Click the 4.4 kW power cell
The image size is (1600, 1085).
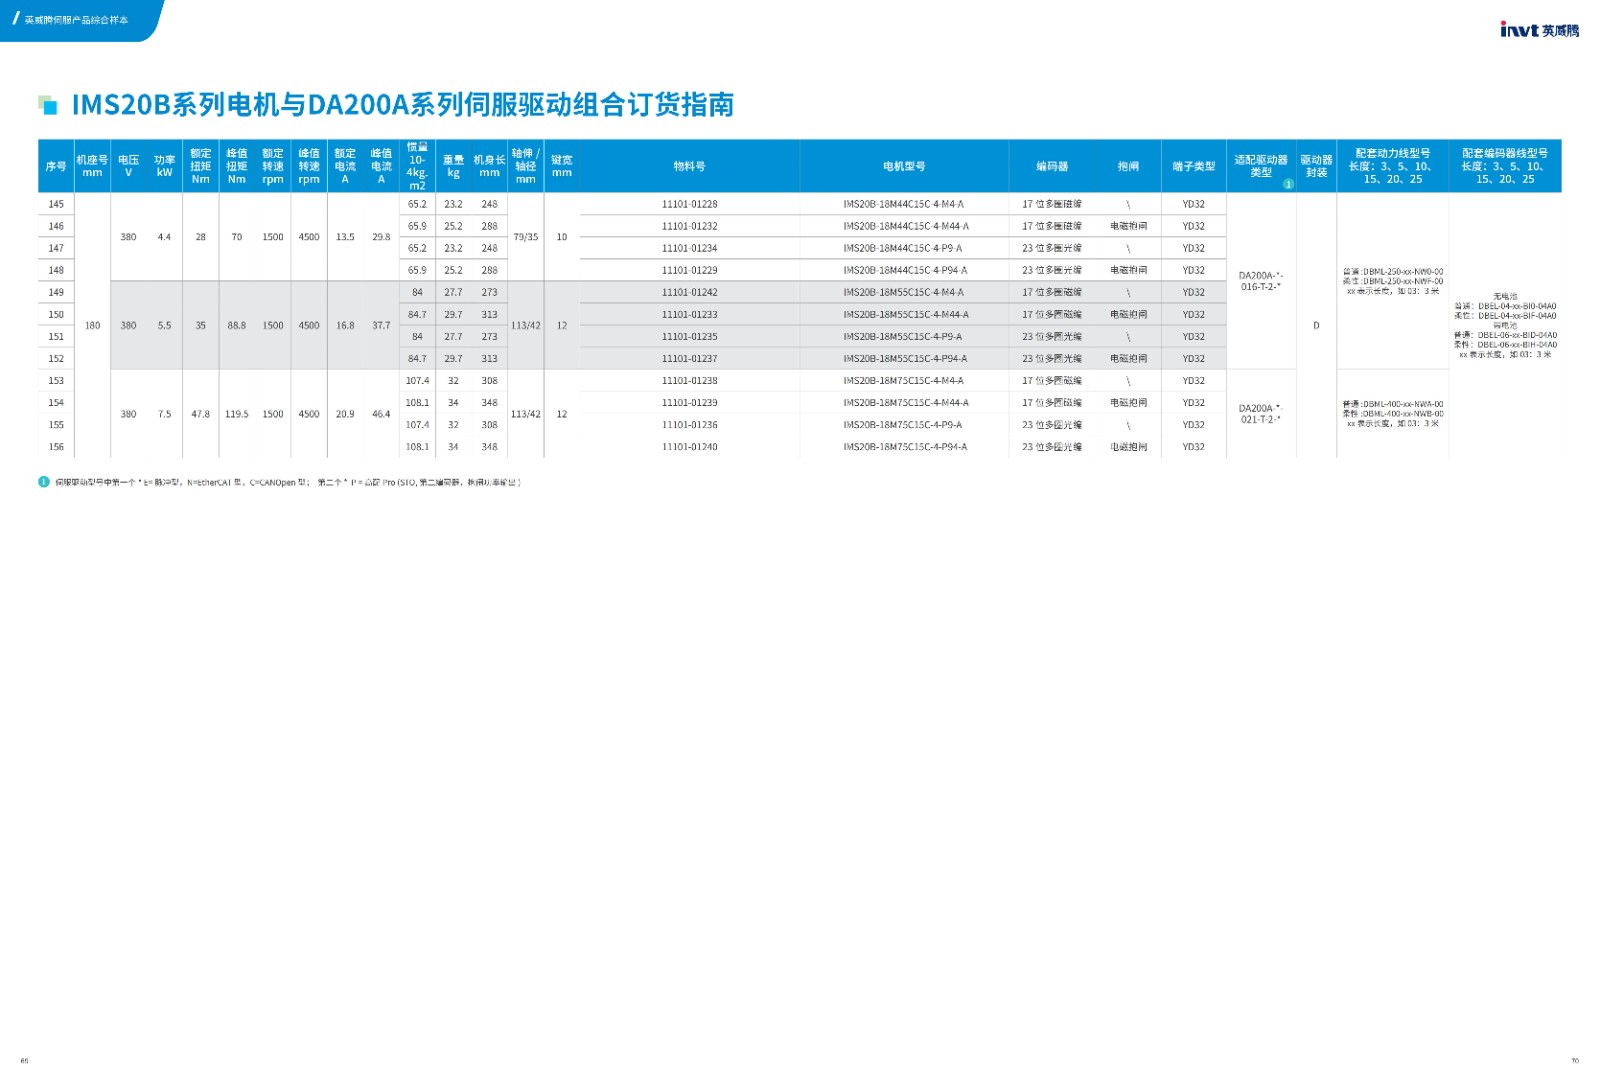[164, 237]
